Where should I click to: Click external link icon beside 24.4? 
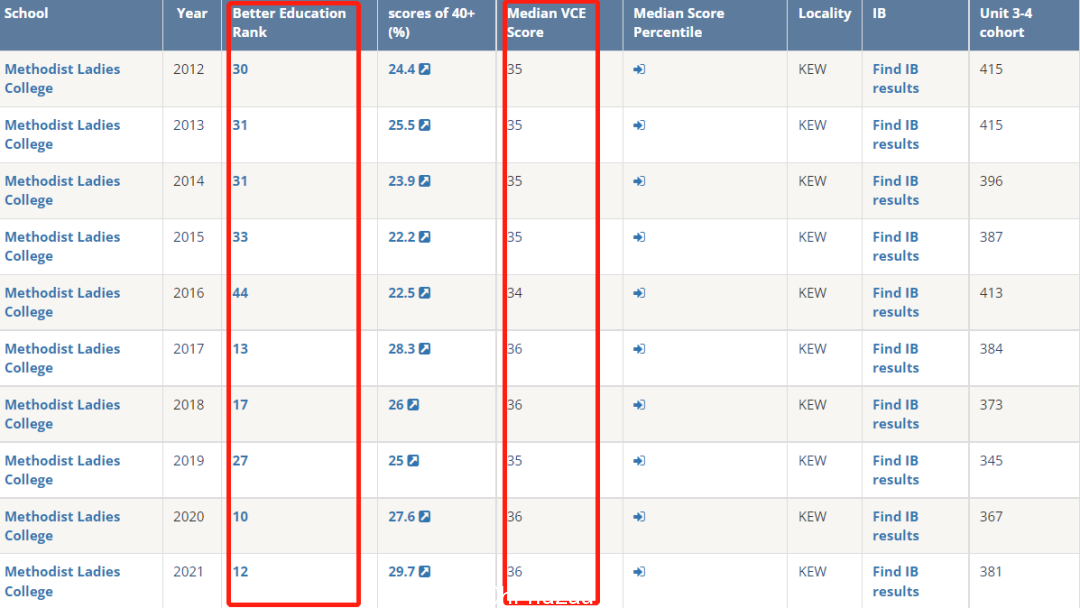[425, 69]
